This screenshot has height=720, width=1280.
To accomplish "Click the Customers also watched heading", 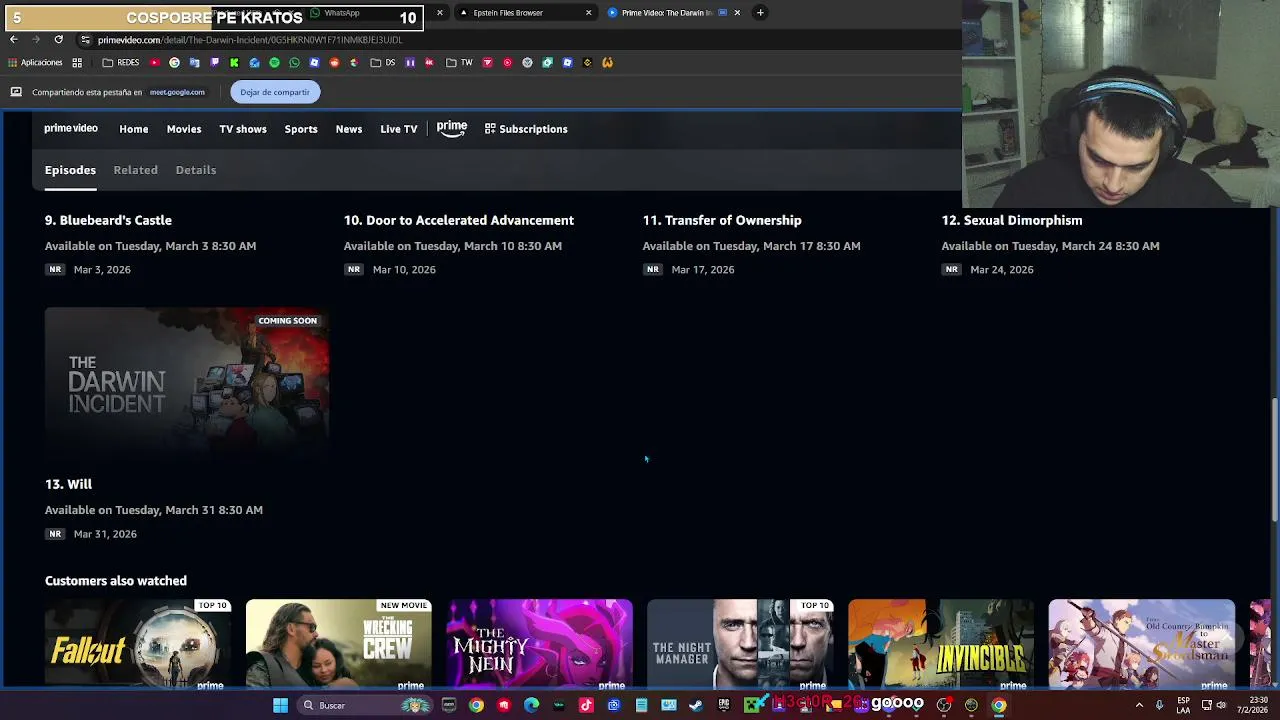I will pyautogui.click(x=116, y=581).
